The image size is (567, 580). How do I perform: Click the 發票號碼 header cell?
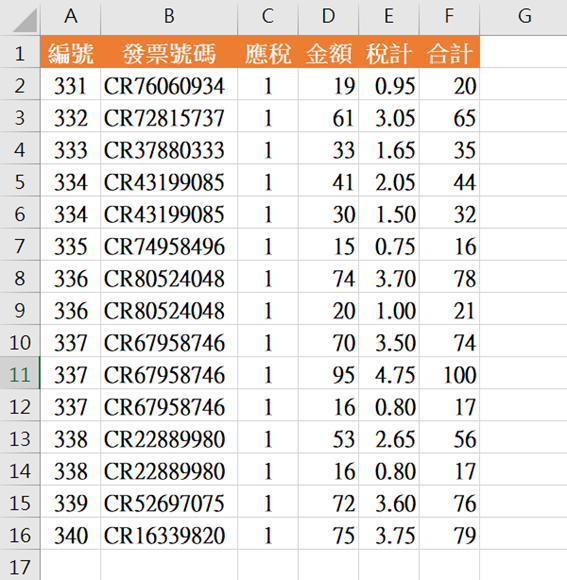pos(169,52)
